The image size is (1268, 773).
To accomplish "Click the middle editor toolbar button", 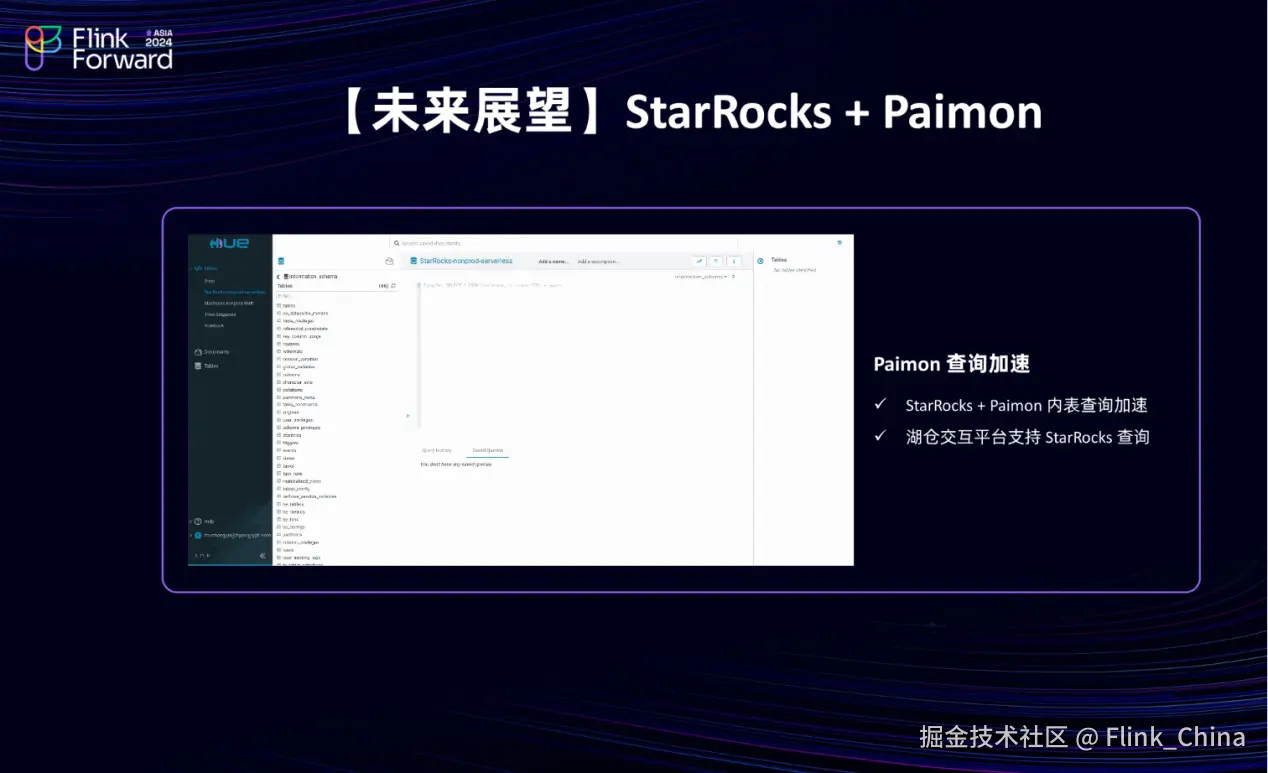I will coord(716,261).
